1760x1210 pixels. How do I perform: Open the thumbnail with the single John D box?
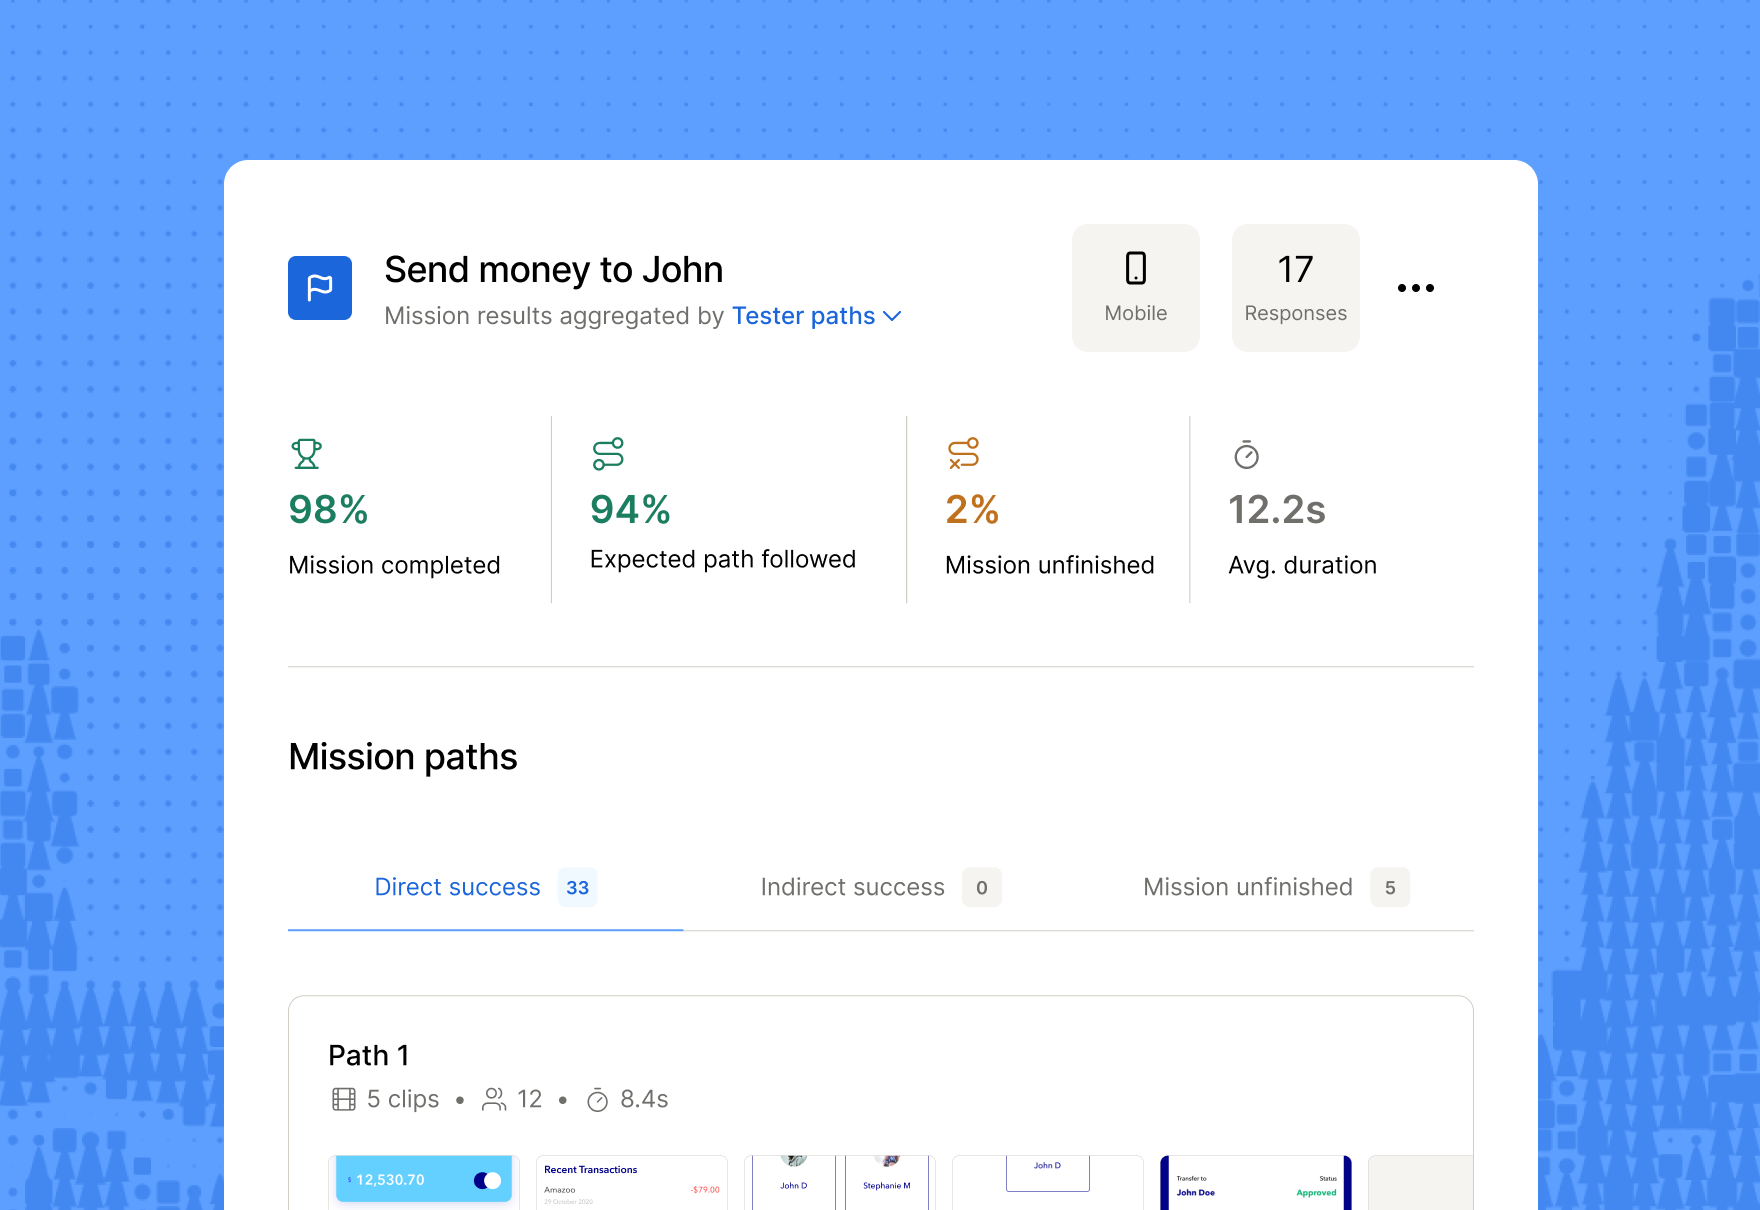pos(1048,1183)
